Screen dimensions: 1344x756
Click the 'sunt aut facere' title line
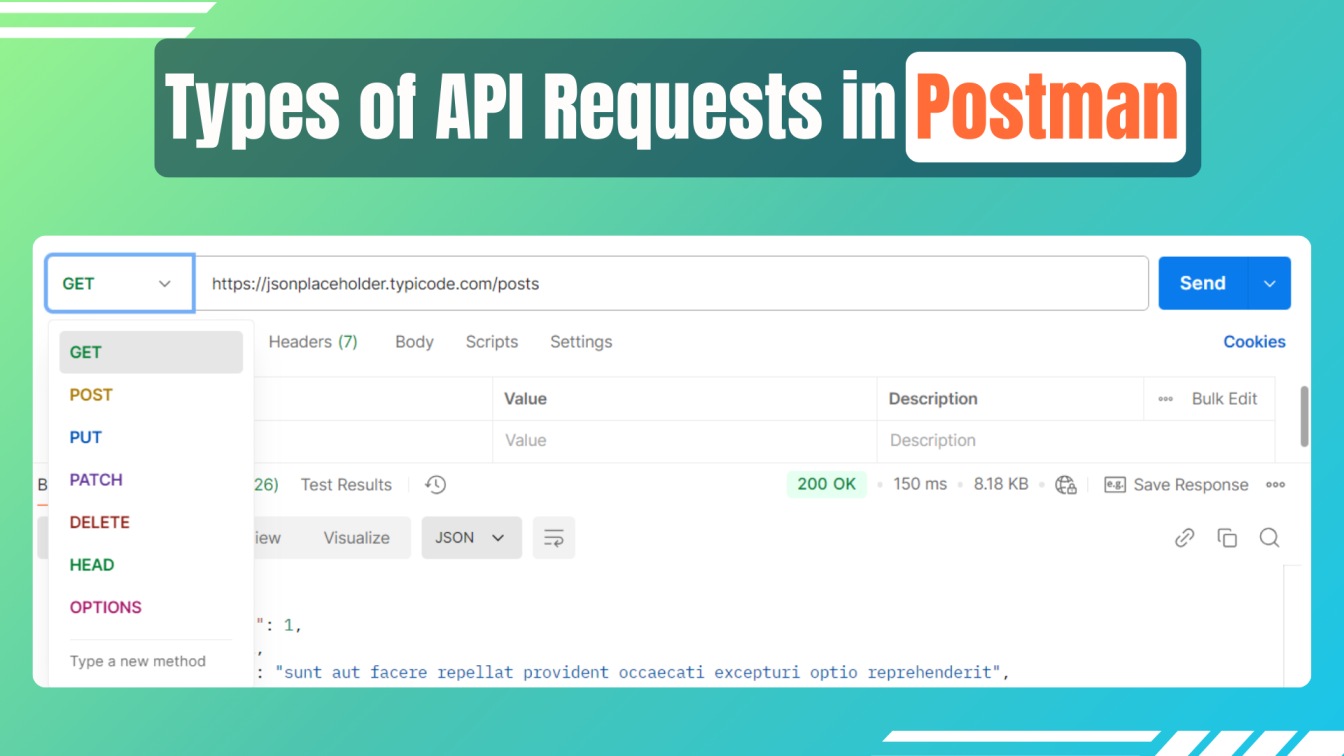click(x=639, y=672)
